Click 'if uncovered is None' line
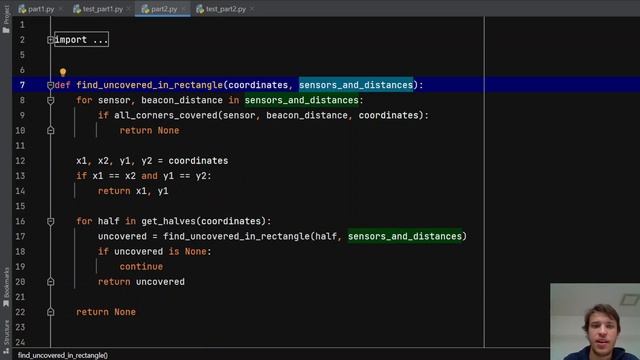The width and height of the screenshot is (640, 360). point(155,251)
